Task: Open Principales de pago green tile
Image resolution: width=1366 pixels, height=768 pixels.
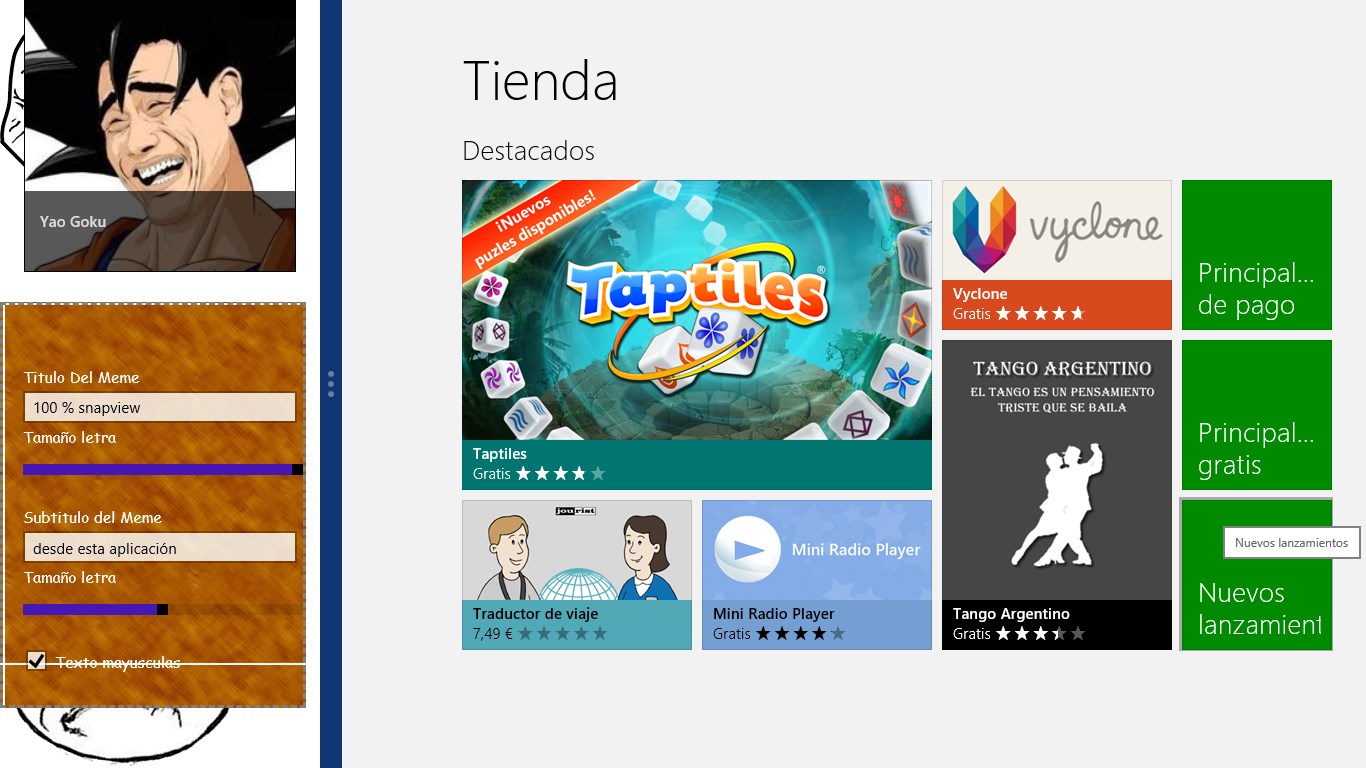Action: (x=1256, y=255)
